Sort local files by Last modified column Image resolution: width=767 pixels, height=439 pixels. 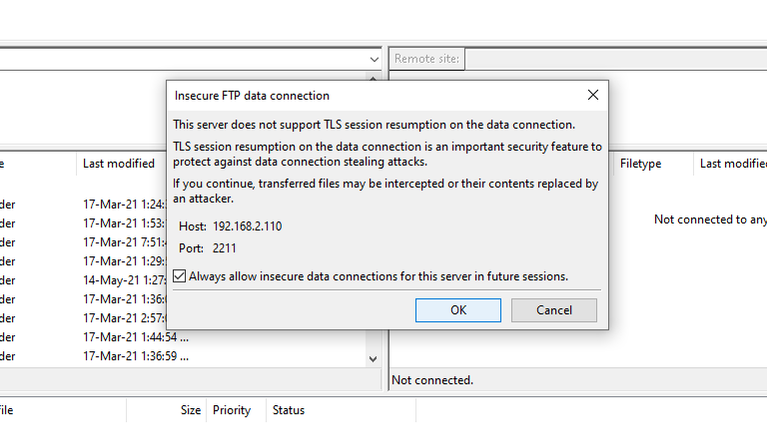pyautogui.click(x=119, y=163)
